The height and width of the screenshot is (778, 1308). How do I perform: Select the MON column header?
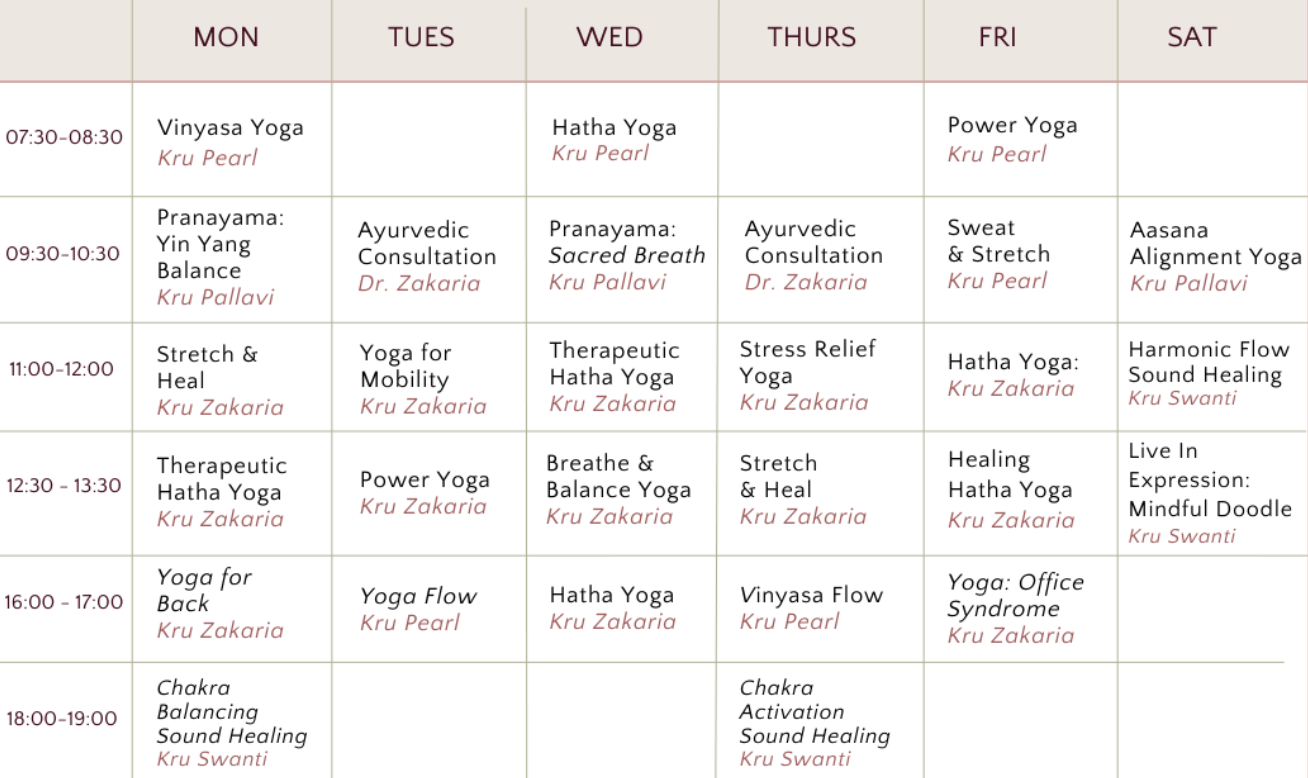[226, 38]
